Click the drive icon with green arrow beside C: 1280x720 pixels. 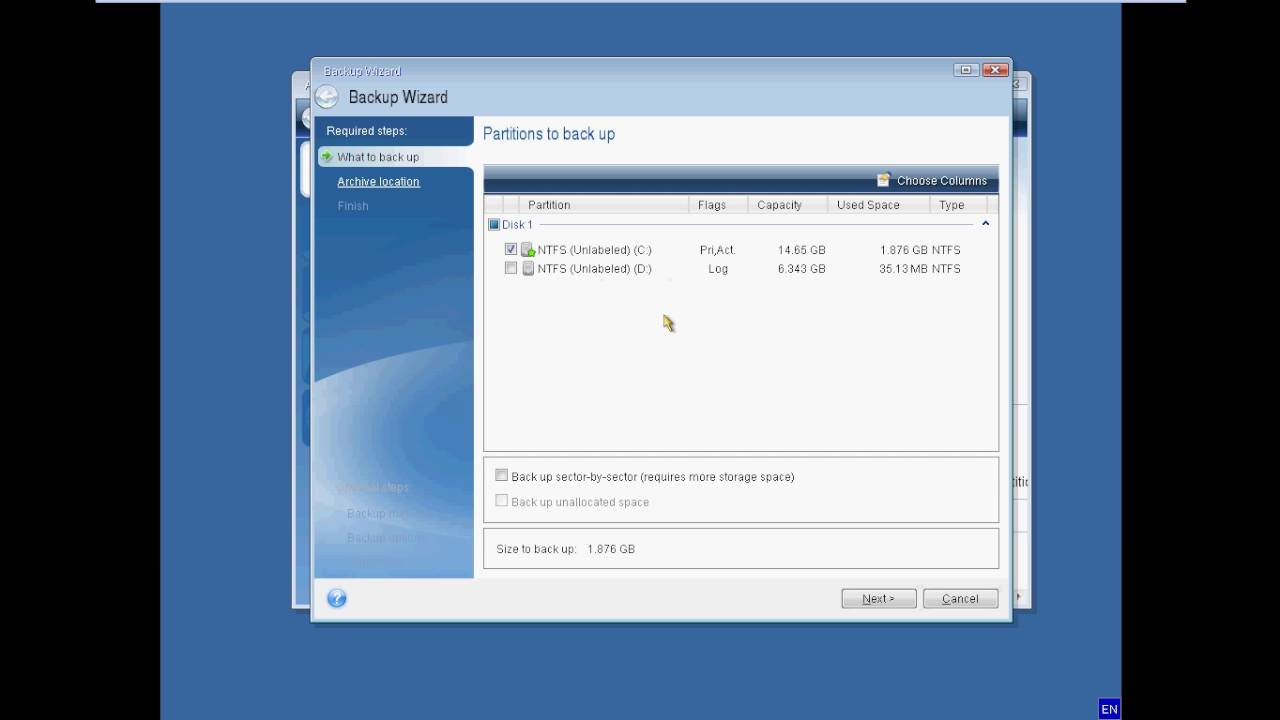(528, 249)
